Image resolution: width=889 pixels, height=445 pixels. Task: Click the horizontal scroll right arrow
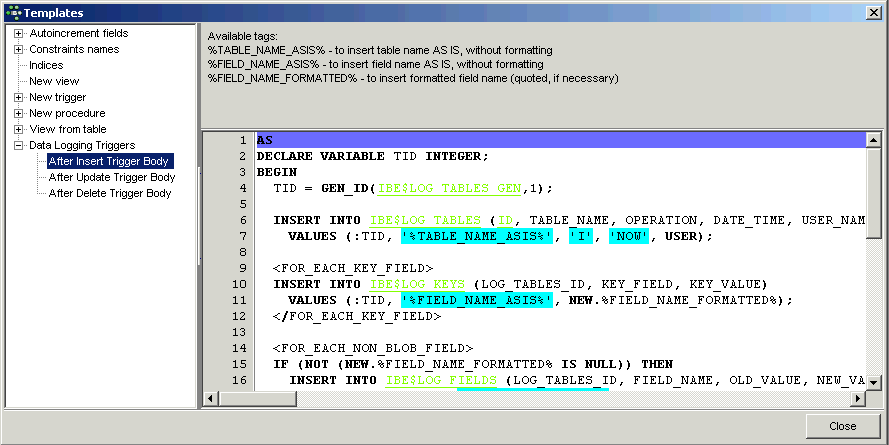pyautogui.click(x=858, y=399)
